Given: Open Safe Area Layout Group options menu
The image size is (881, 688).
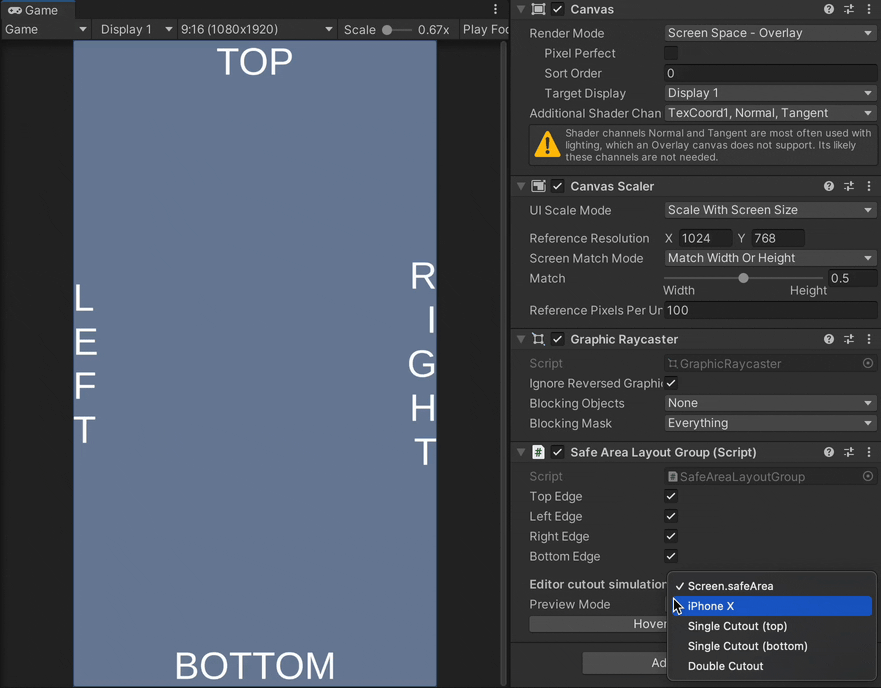Looking at the screenshot, I should click(x=869, y=452).
